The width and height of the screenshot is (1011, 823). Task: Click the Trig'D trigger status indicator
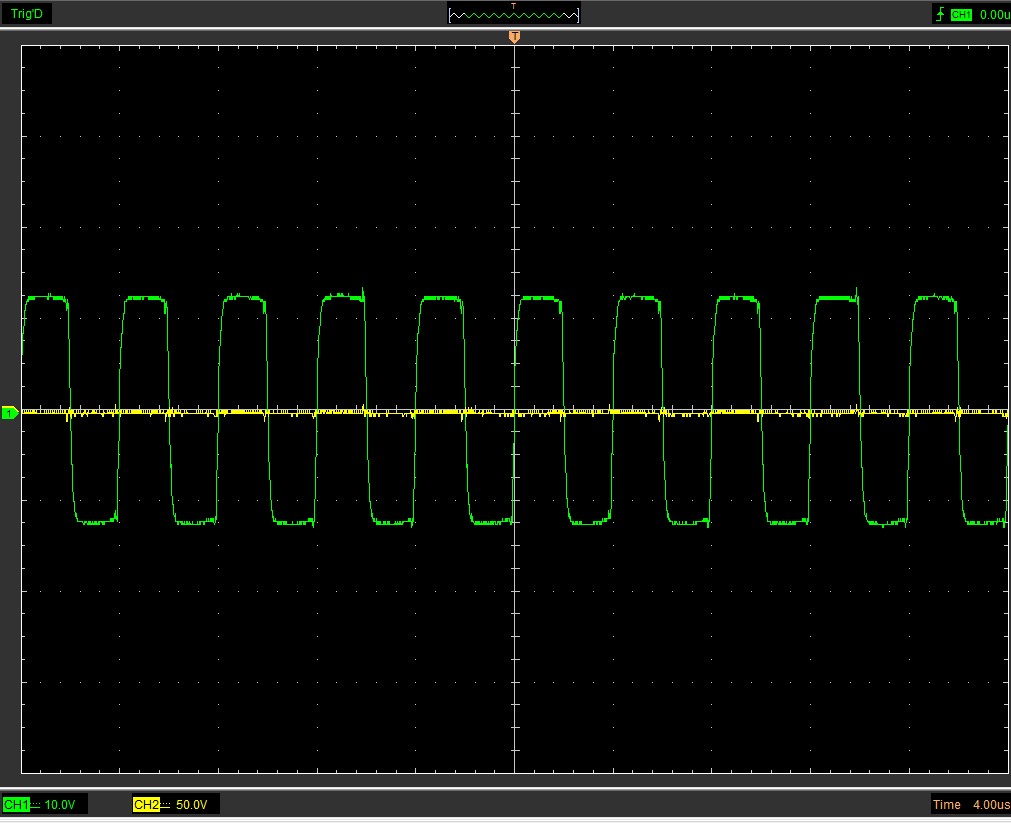[27, 14]
